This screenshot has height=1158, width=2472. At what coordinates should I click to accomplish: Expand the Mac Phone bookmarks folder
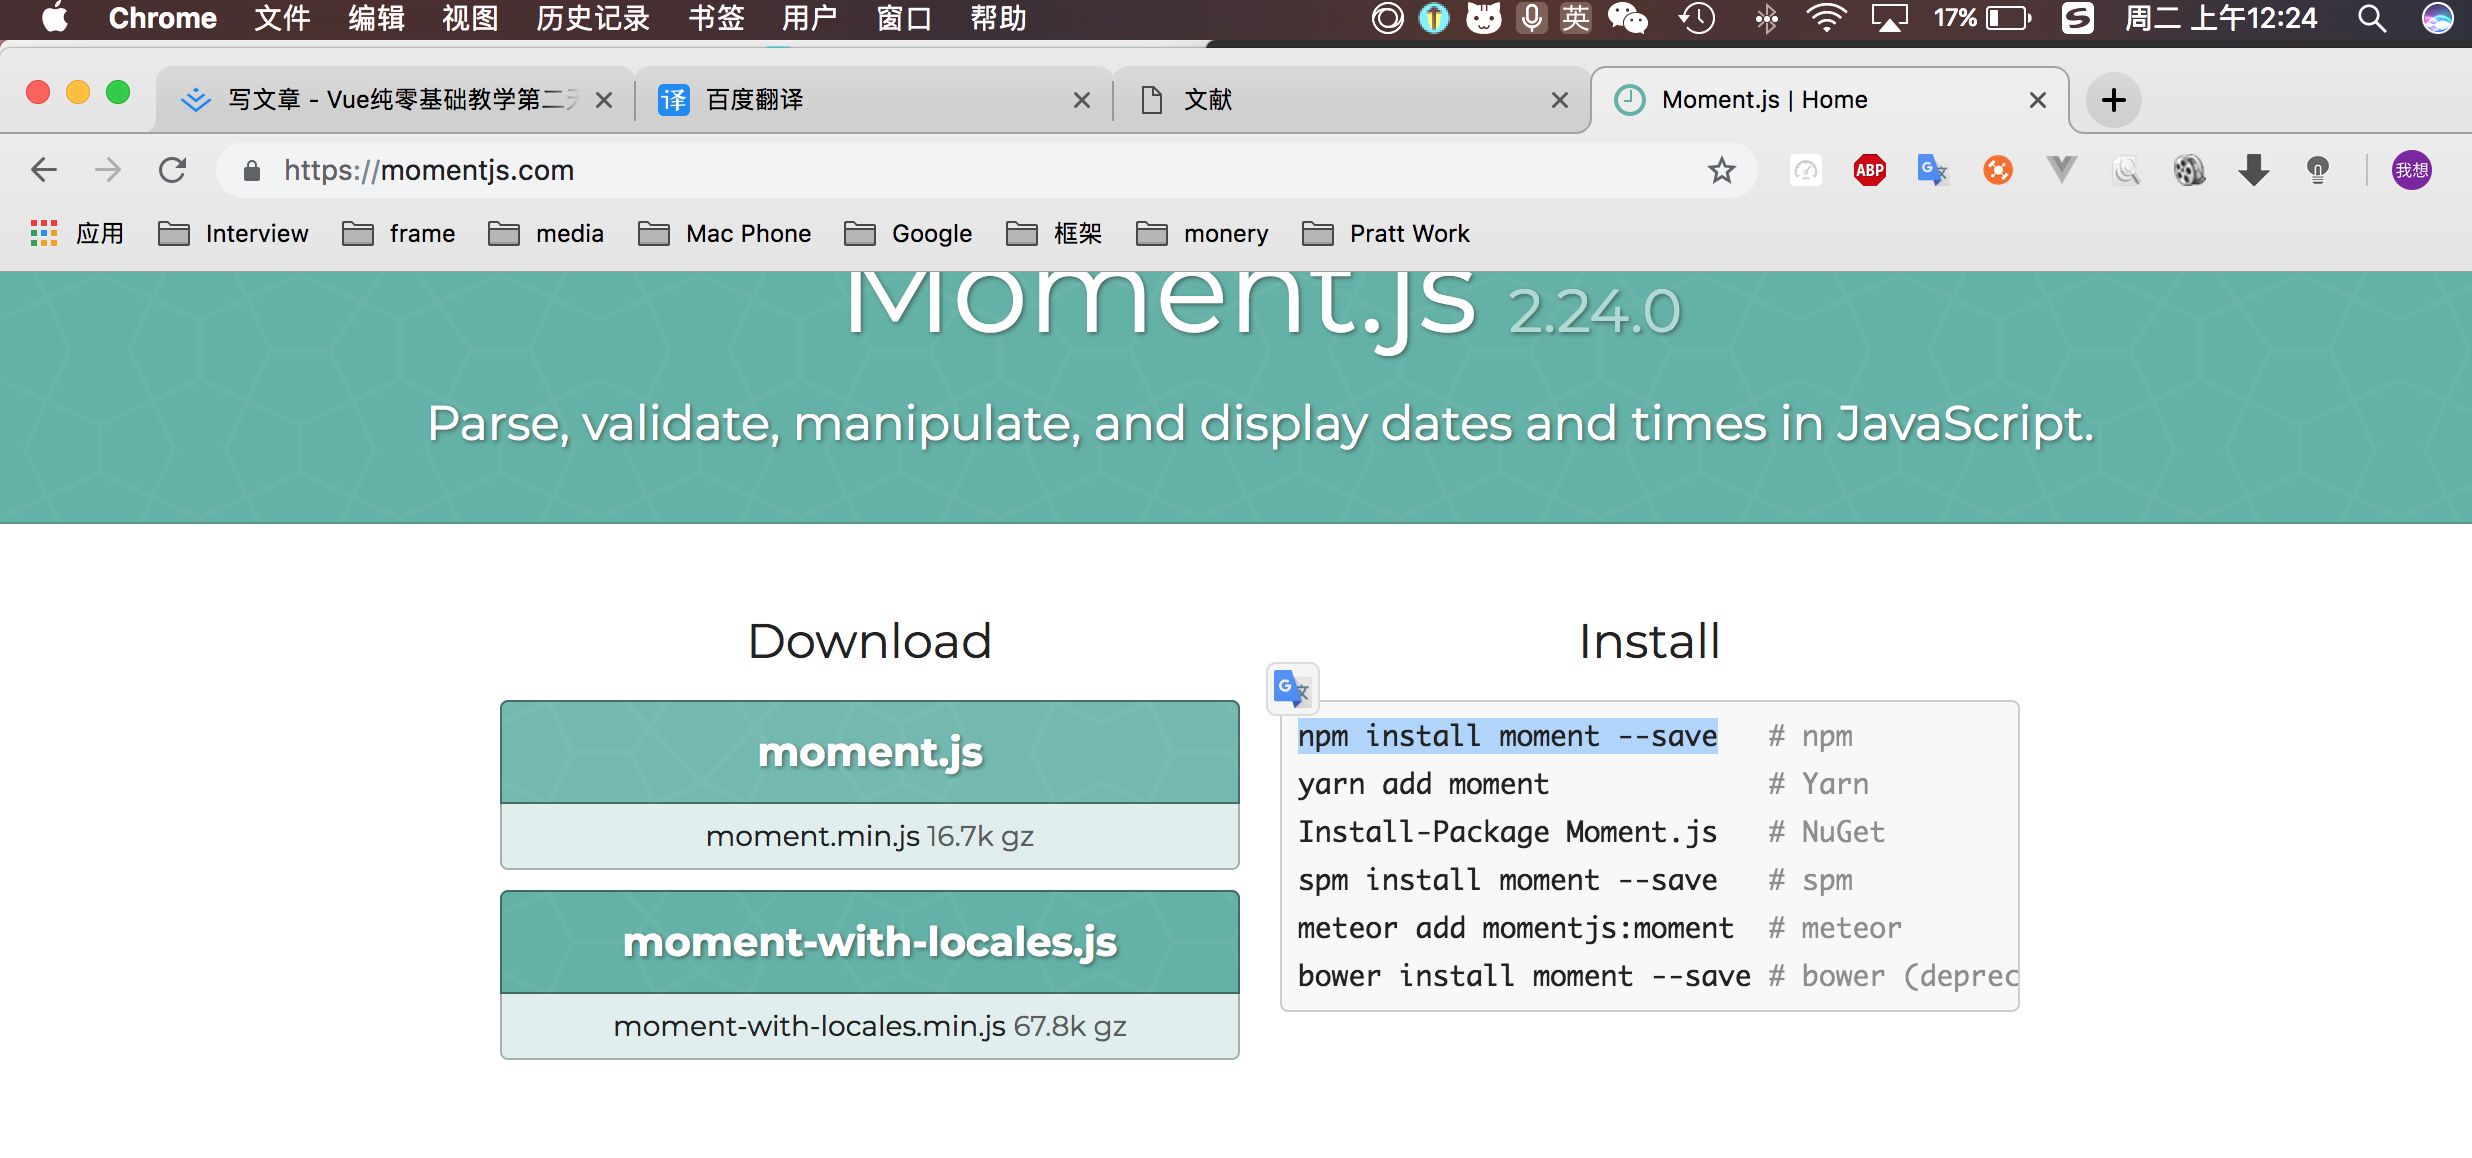click(725, 234)
